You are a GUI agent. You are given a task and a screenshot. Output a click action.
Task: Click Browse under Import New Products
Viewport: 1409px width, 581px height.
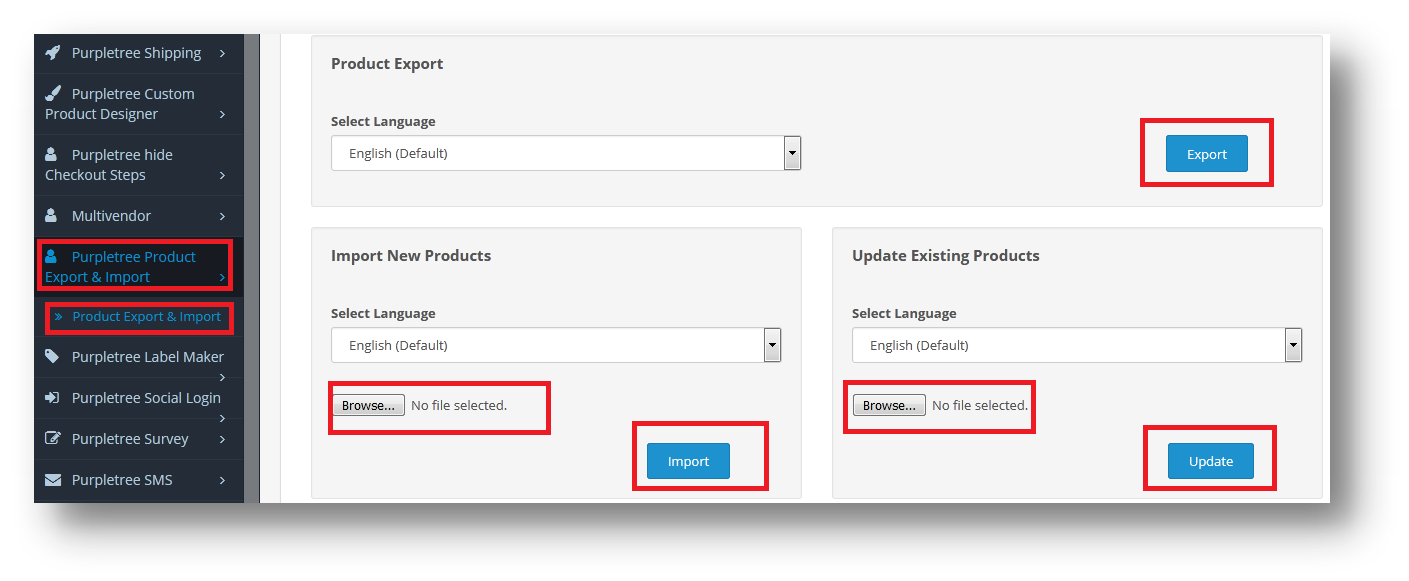coord(369,406)
